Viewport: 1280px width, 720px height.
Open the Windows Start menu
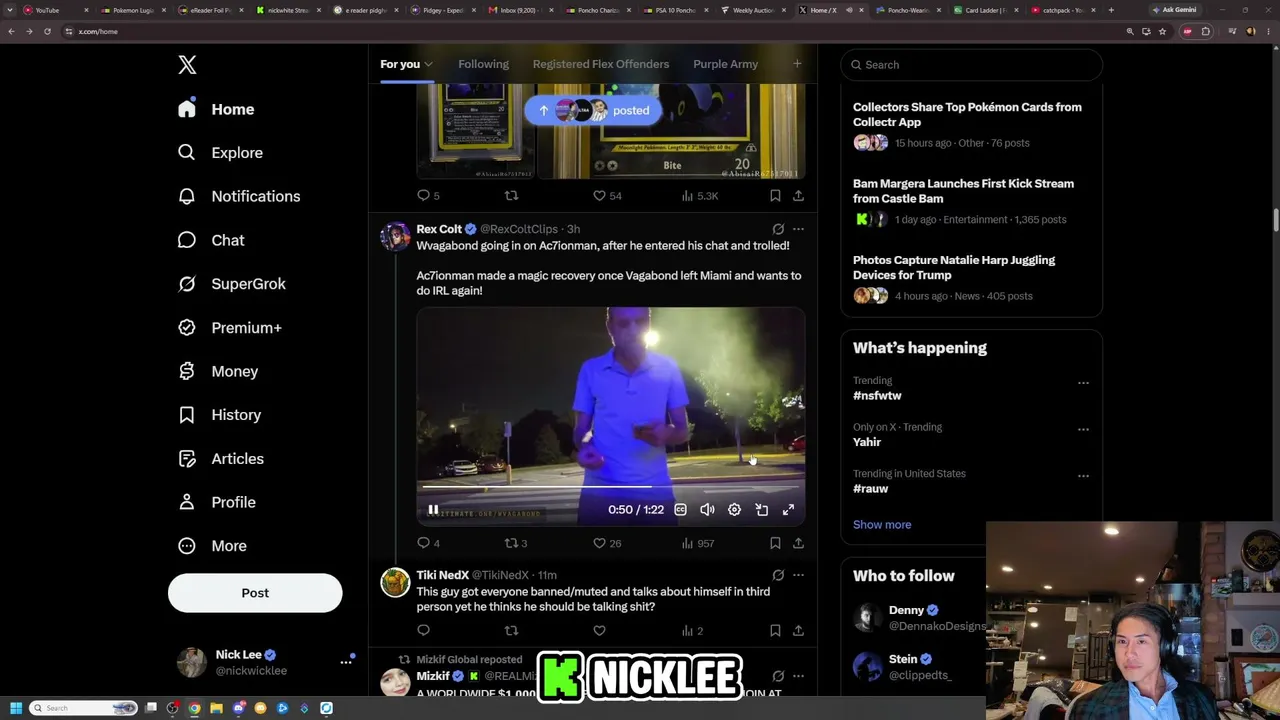(16, 708)
